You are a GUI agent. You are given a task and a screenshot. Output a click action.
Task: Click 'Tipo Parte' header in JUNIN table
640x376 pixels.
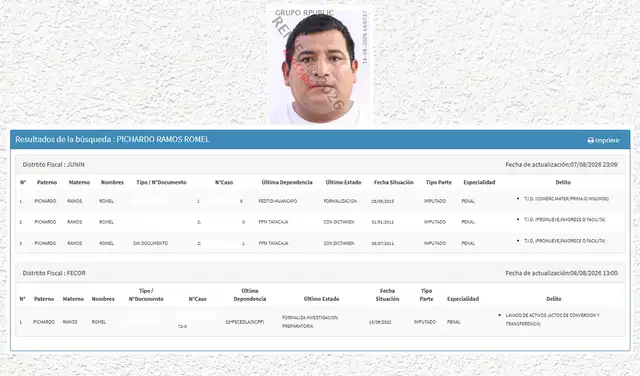tap(439, 182)
